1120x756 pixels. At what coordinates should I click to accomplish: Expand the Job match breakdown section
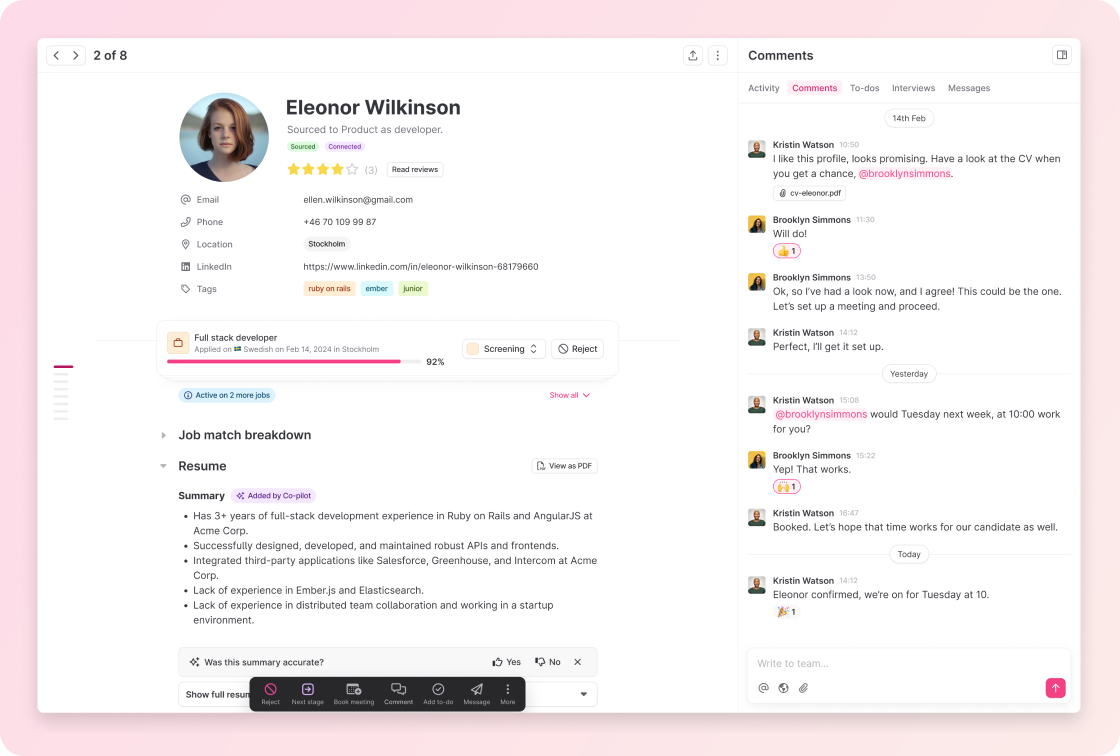click(x=164, y=435)
